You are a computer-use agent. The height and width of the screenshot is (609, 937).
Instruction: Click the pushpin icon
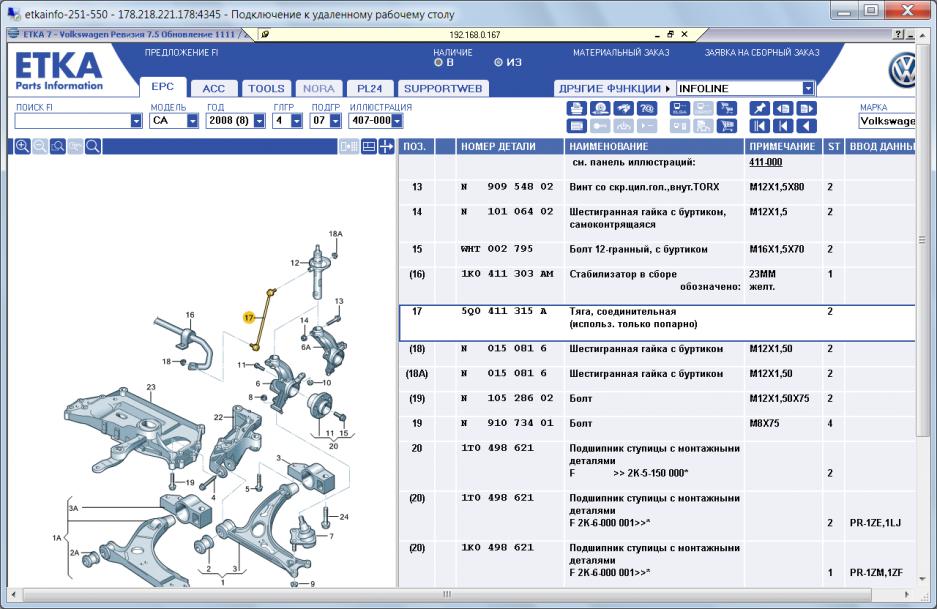pyautogui.click(x=760, y=108)
